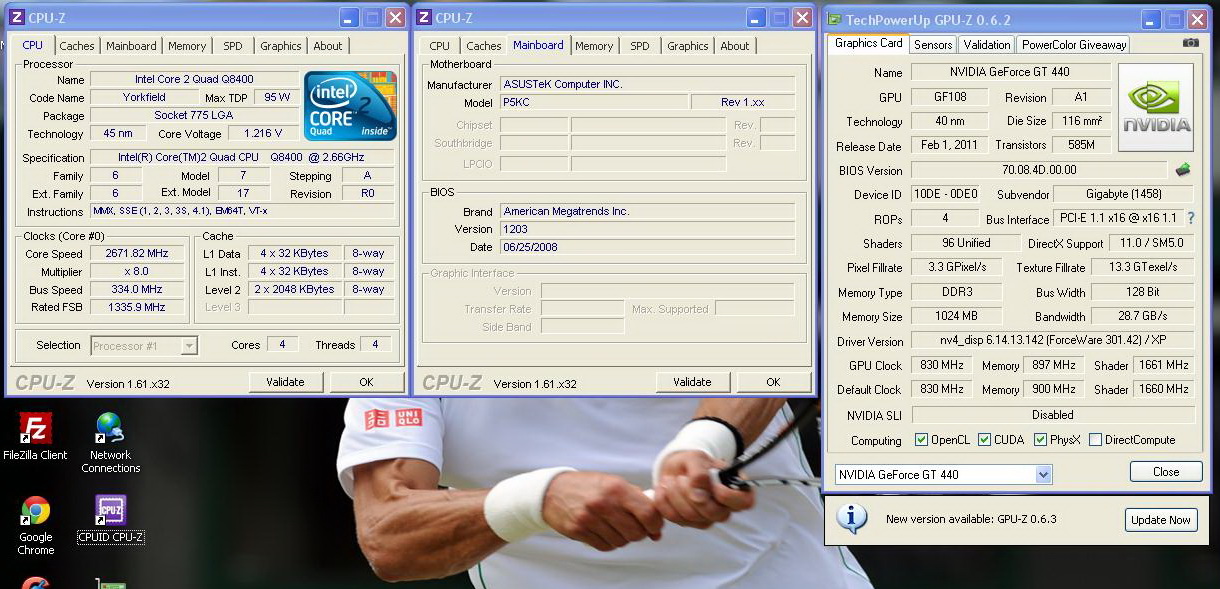This screenshot has height=589, width=1220.
Task: Click Validate in first CPU-Z window
Action: (x=285, y=382)
